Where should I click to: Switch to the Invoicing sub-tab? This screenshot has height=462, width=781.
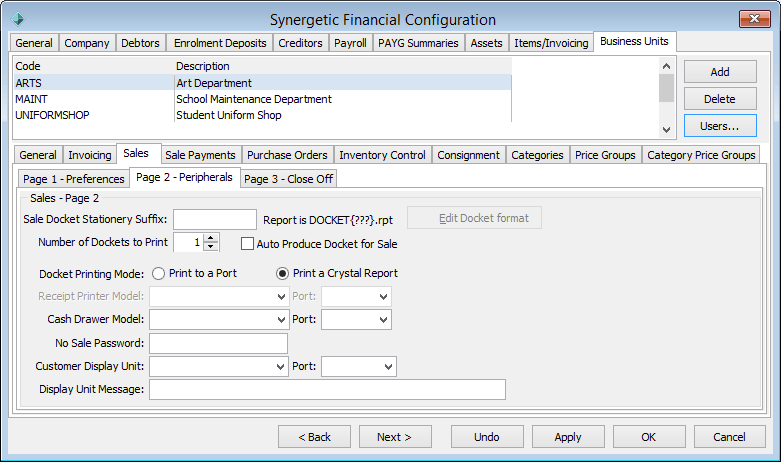click(x=90, y=155)
